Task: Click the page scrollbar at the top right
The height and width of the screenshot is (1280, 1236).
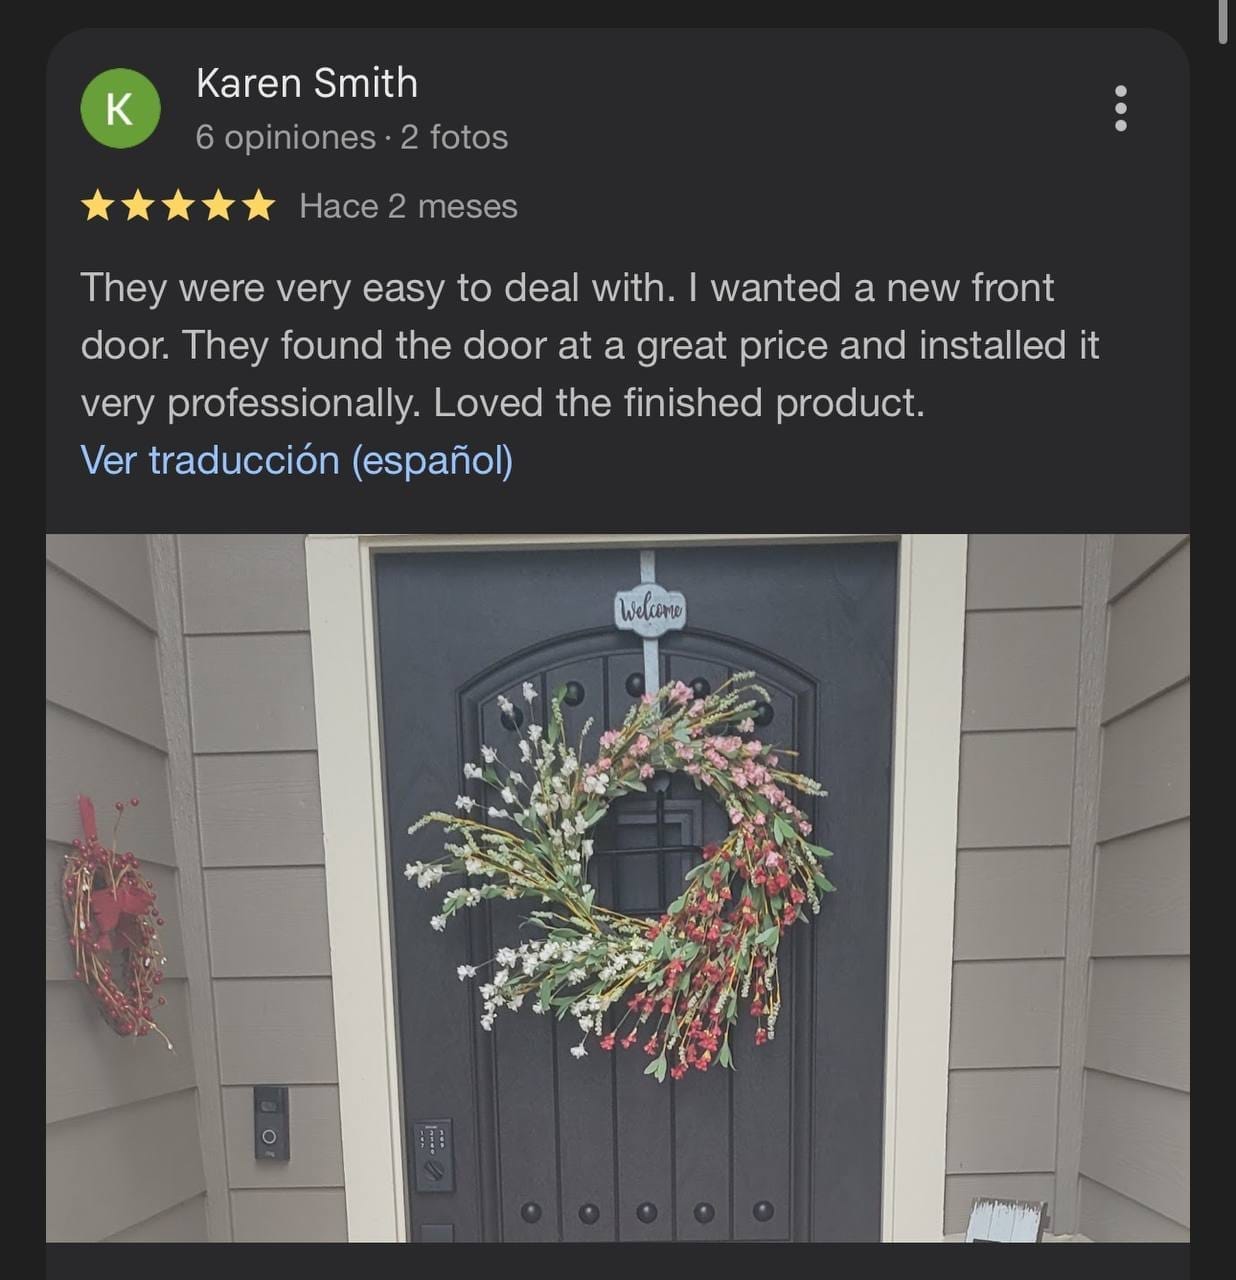Action: click(x=1222, y=22)
